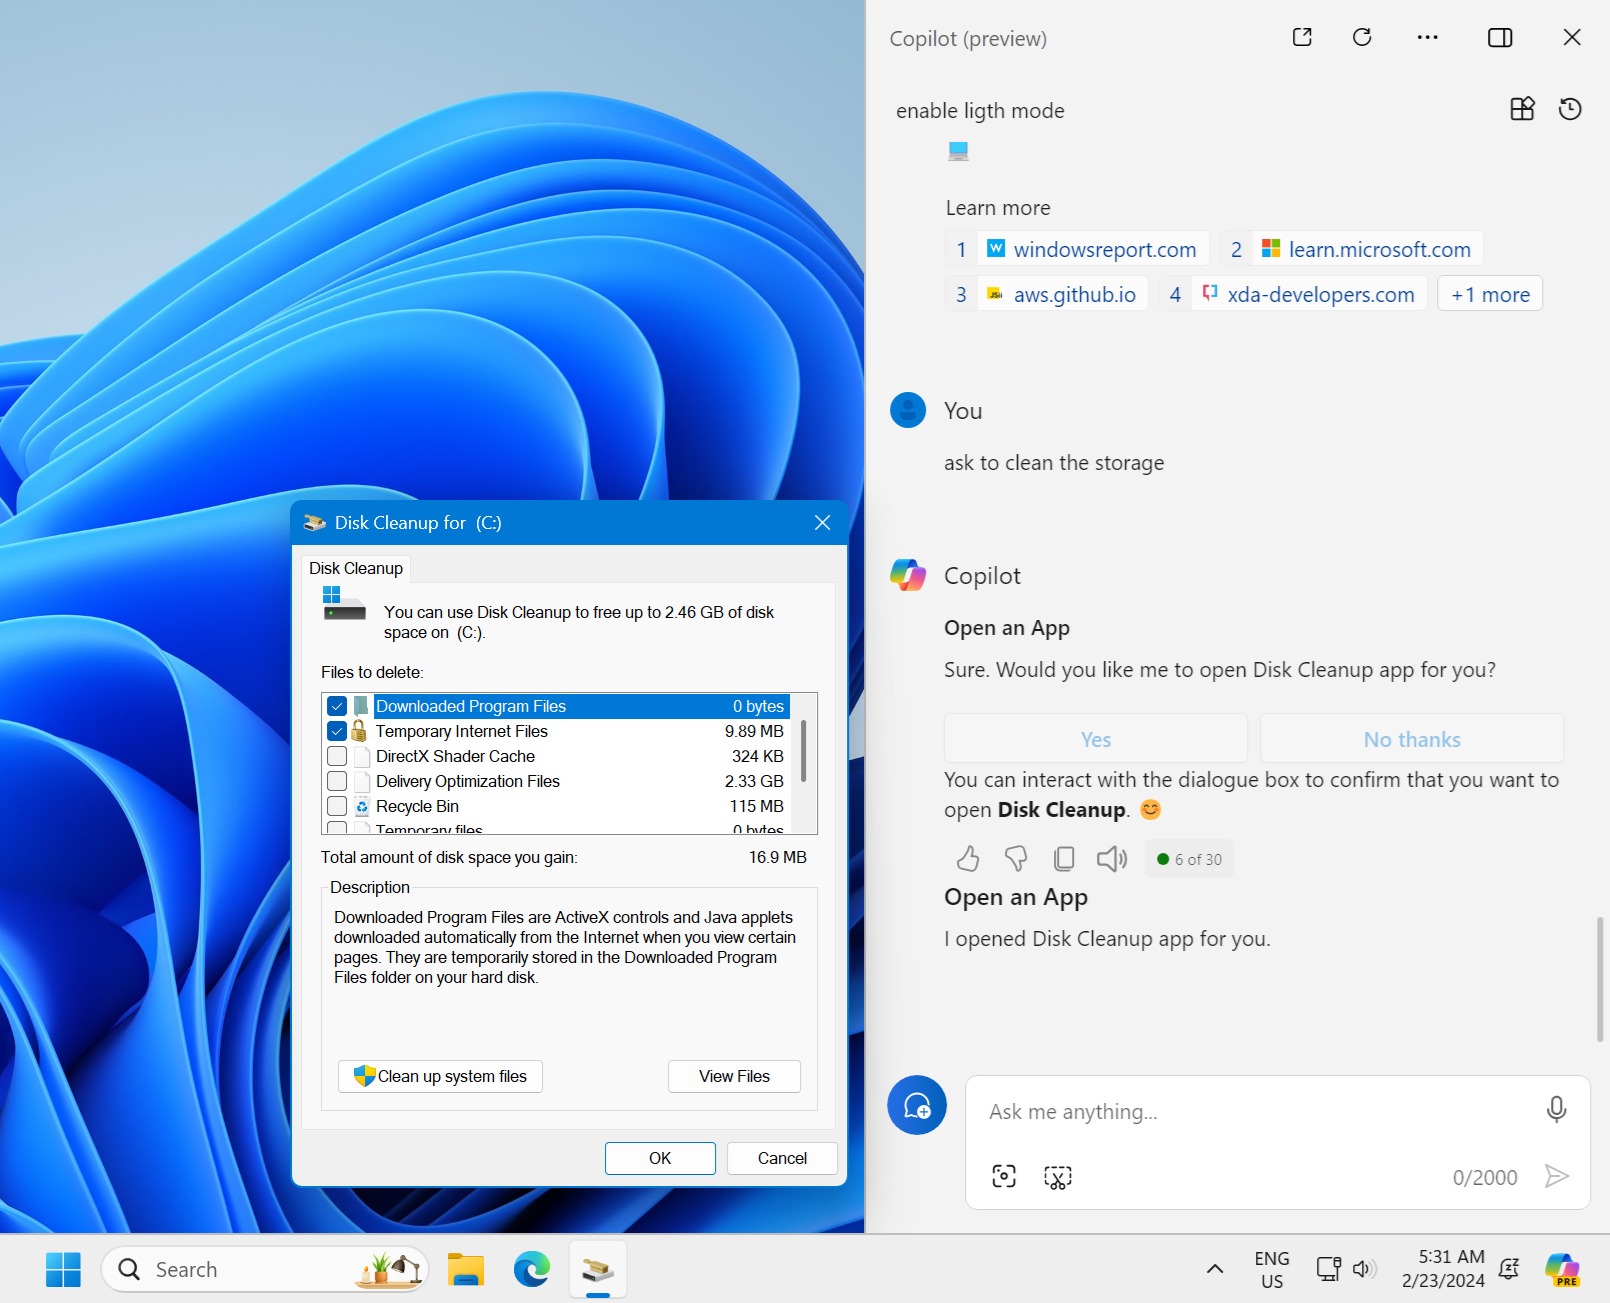
Task: Click Yes to open Disk Cleanup
Action: tap(1096, 739)
